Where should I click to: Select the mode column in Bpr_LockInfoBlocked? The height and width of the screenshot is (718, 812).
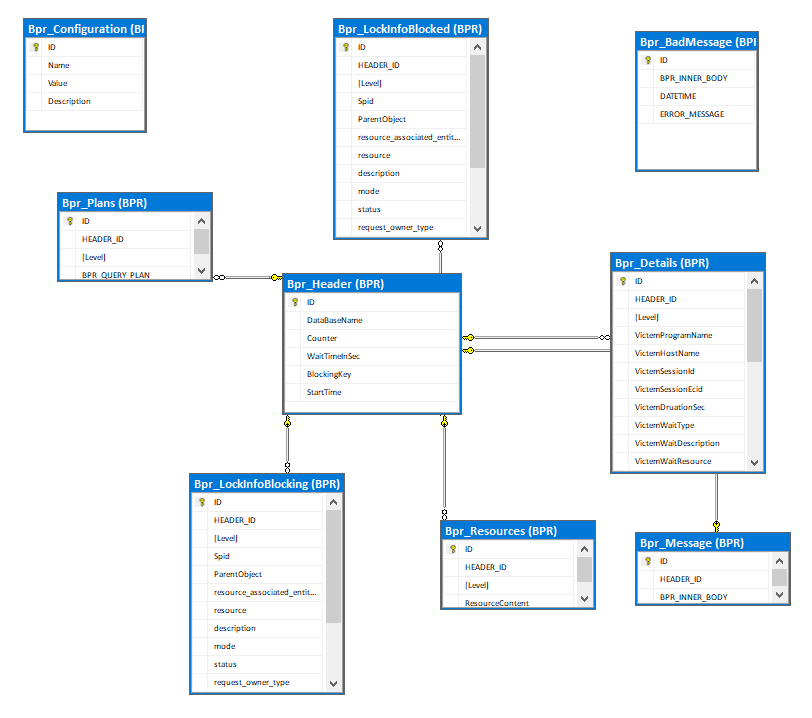coord(402,191)
